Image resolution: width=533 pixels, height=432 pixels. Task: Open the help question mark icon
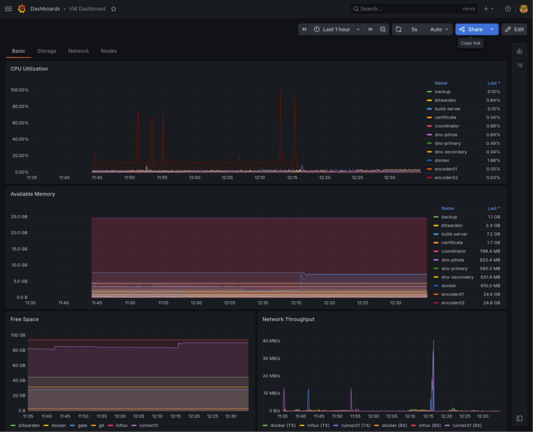pyautogui.click(x=508, y=9)
